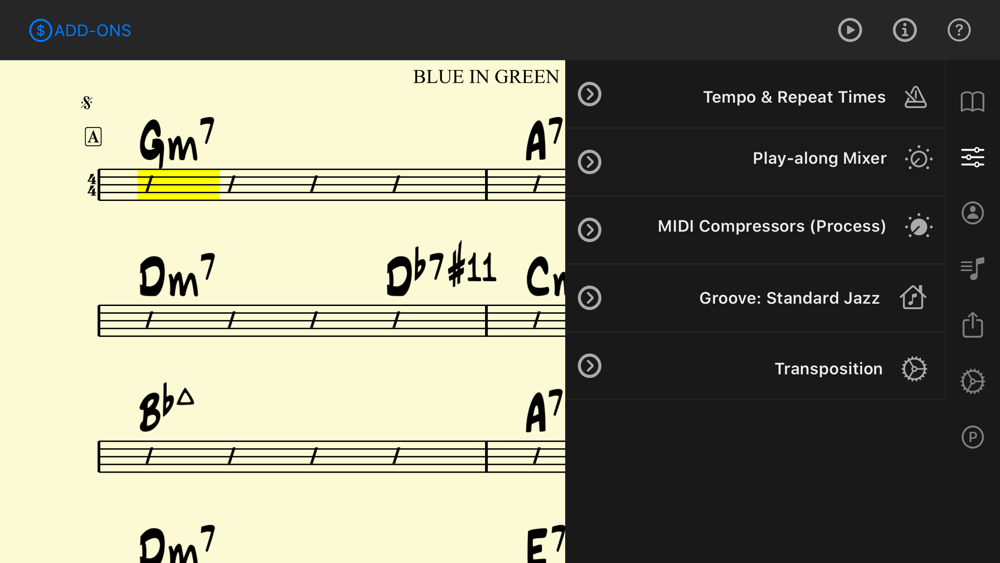Expand the Groove: Standard Jazz chevron
This screenshot has height=563, width=1000.
pyautogui.click(x=589, y=298)
